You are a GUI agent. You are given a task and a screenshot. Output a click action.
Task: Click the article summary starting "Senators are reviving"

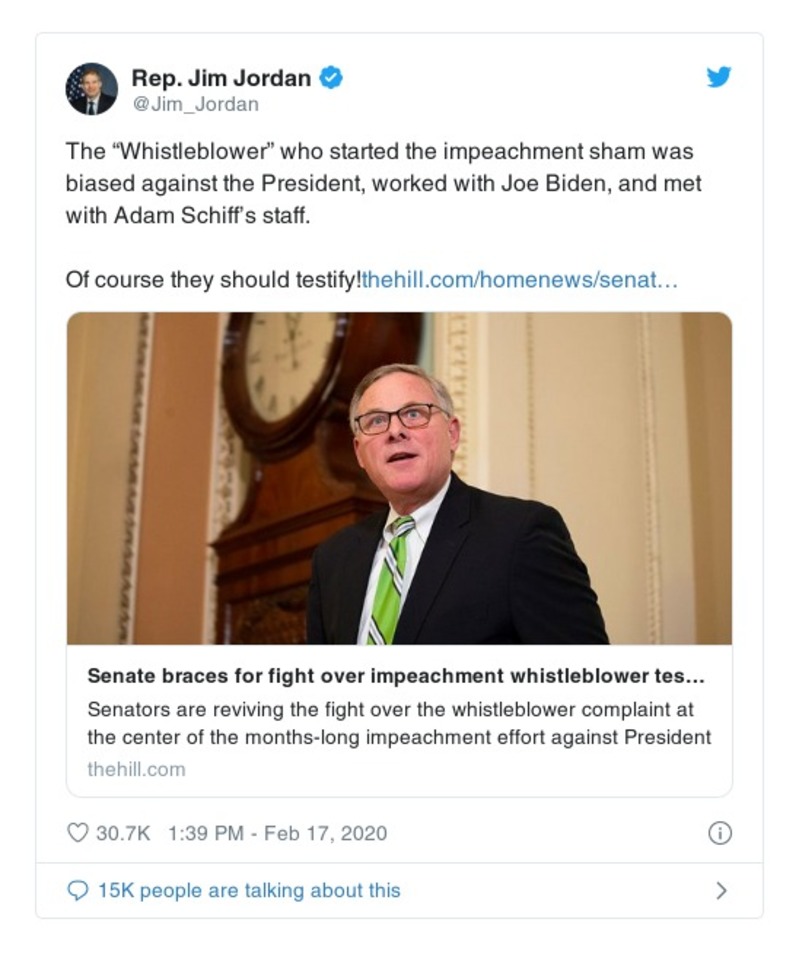coord(398,723)
